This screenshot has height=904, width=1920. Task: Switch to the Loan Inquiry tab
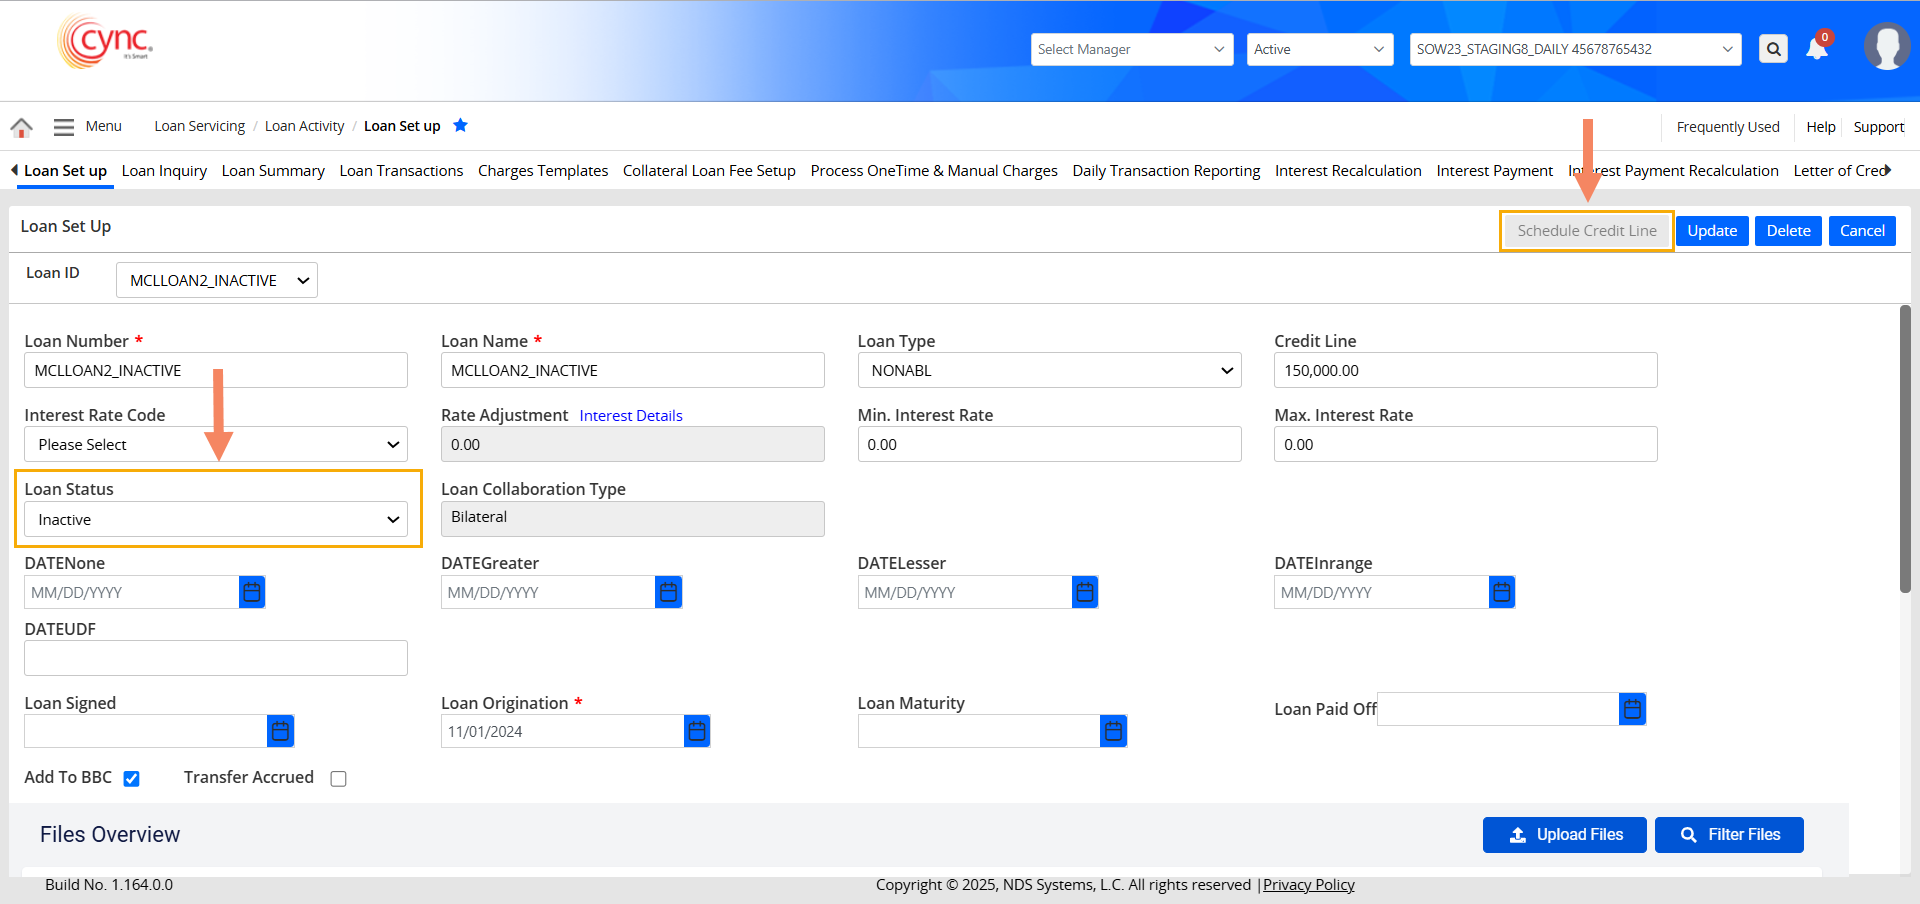click(x=164, y=171)
